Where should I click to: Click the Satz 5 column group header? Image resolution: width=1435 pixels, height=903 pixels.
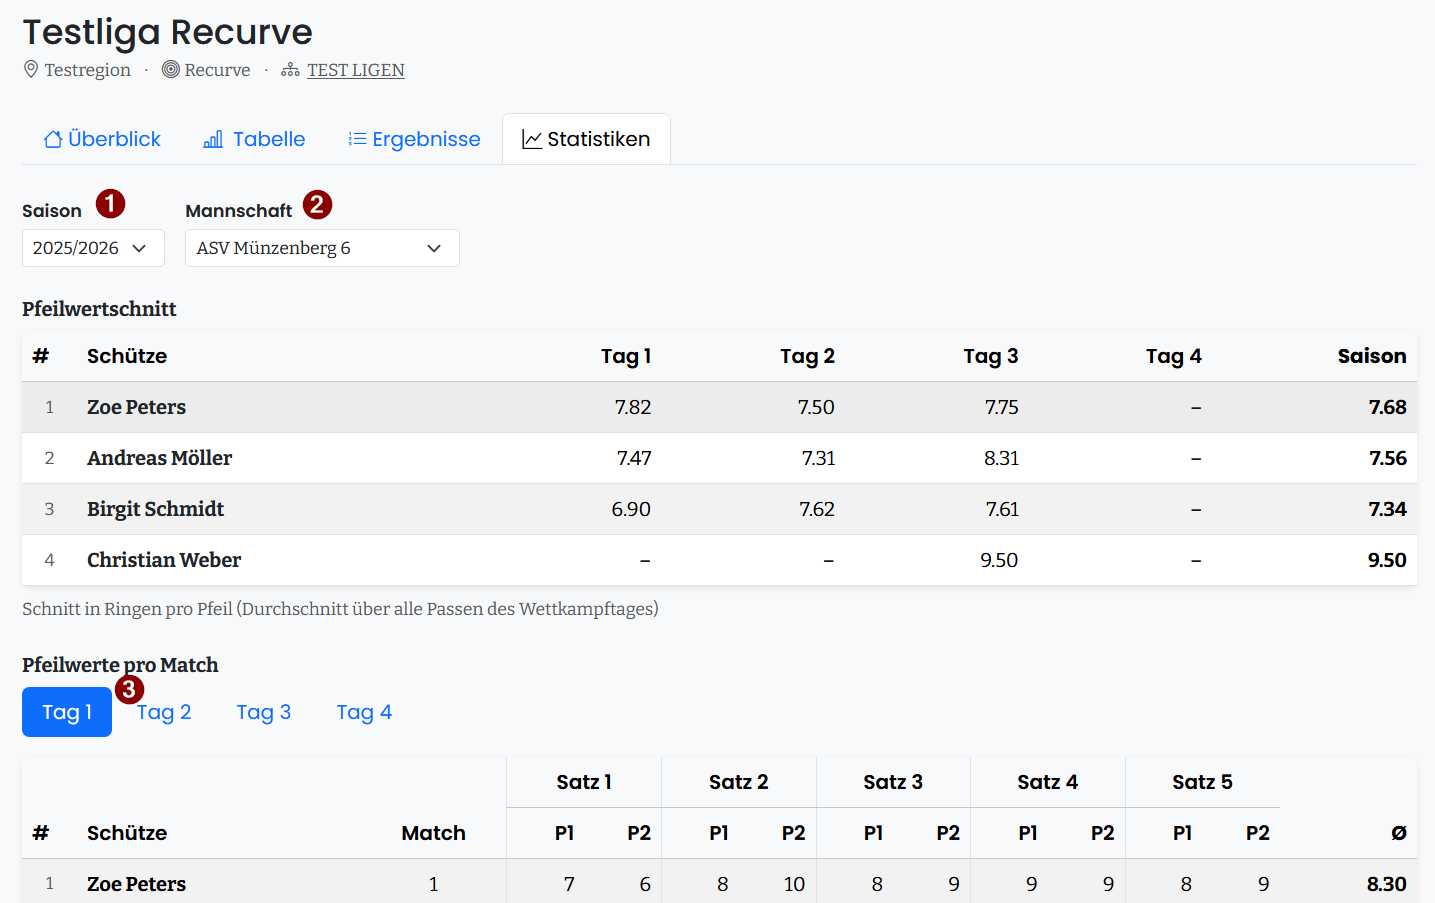[1202, 782]
